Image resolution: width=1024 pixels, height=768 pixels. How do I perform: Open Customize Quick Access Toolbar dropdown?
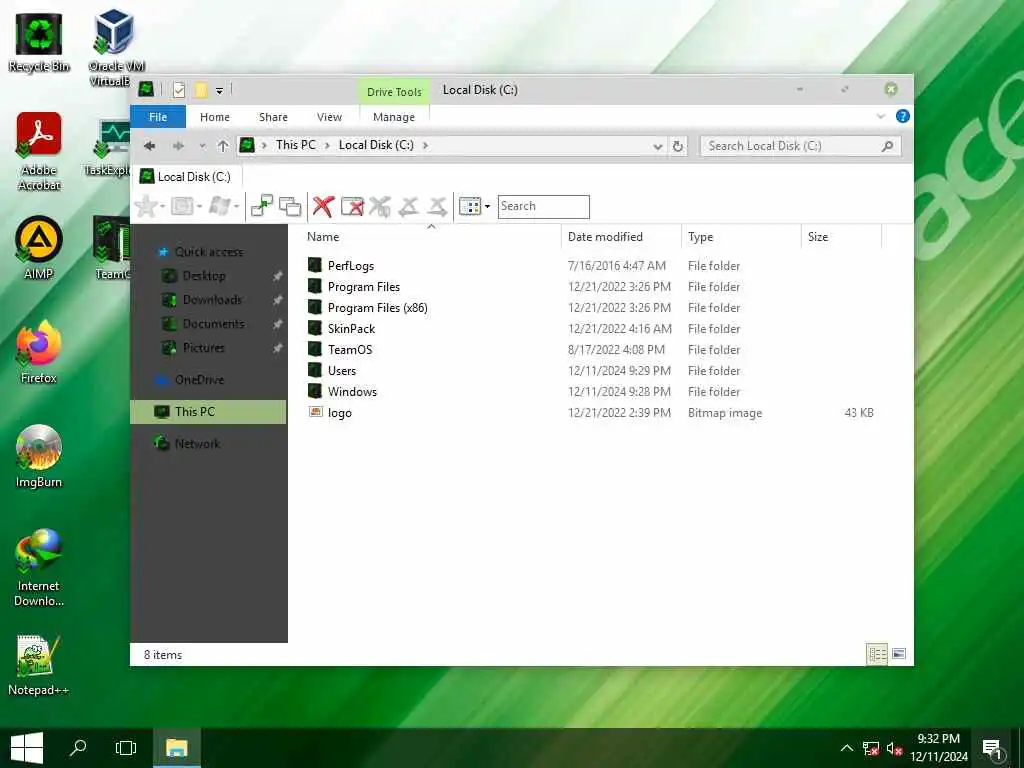(219, 91)
